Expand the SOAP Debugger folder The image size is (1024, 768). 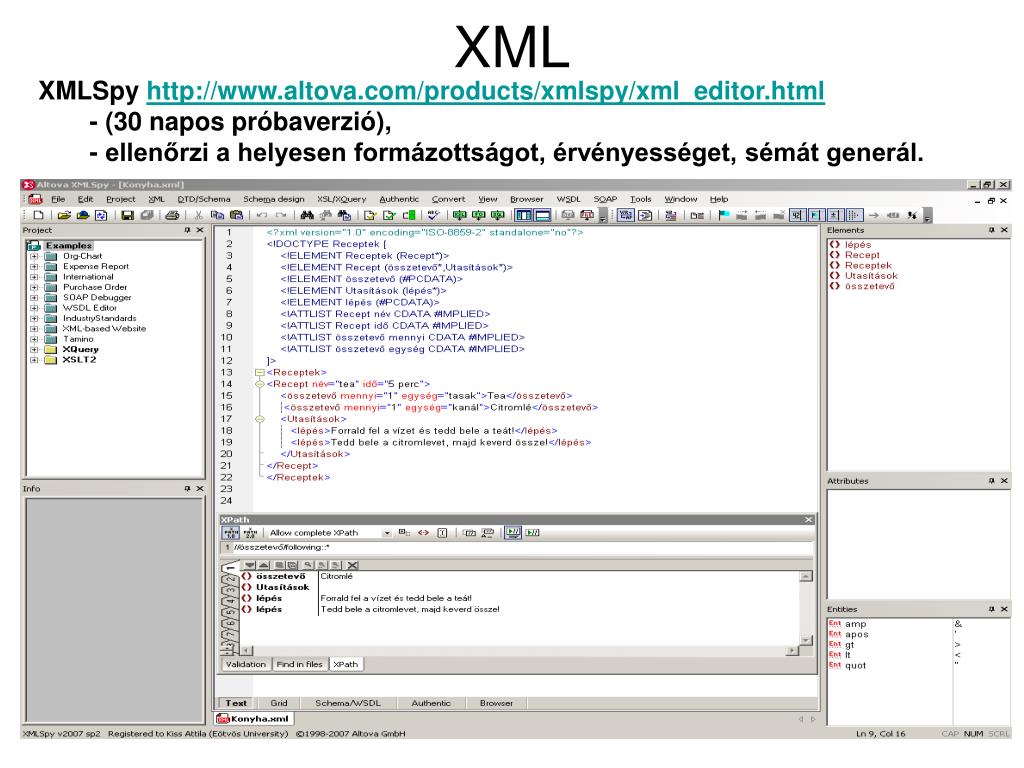[x=33, y=298]
